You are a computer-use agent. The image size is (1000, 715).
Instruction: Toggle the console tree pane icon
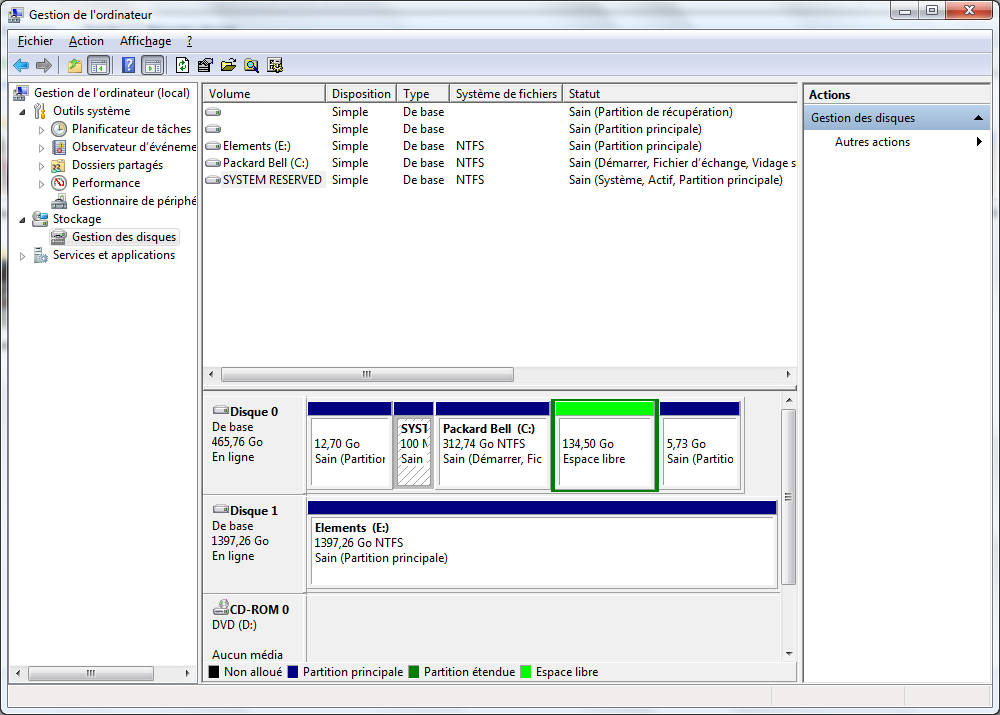pyautogui.click(x=98, y=65)
